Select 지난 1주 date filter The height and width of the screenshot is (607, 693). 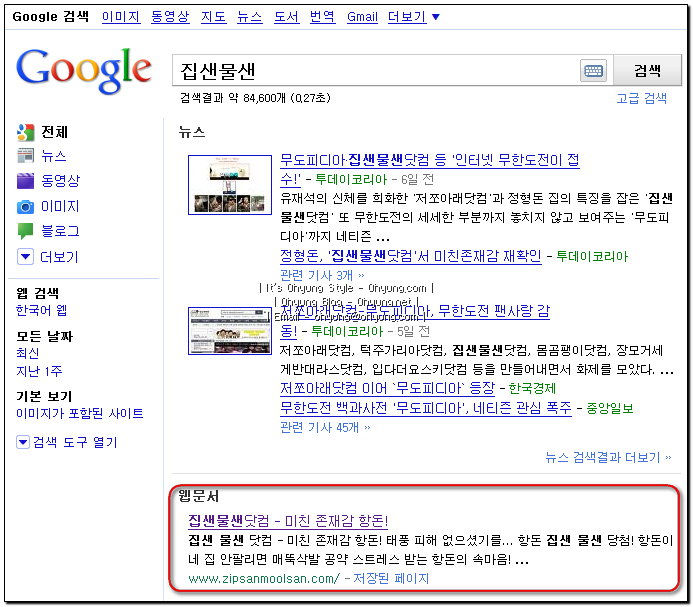tap(39, 371)
